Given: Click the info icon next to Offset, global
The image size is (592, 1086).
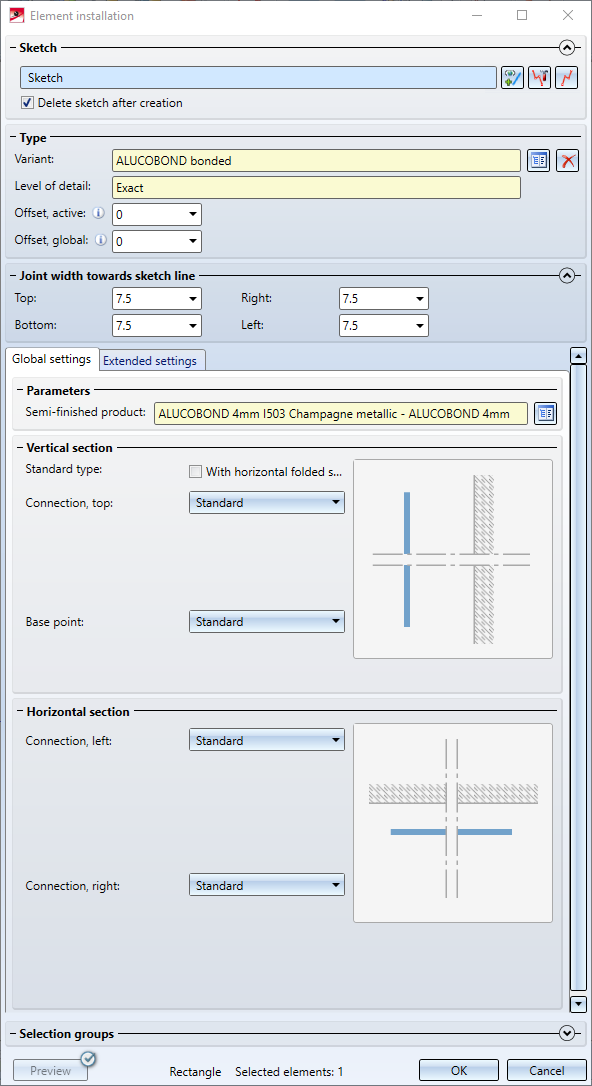Looking at the screenshot, I should (x=102, y=240).
